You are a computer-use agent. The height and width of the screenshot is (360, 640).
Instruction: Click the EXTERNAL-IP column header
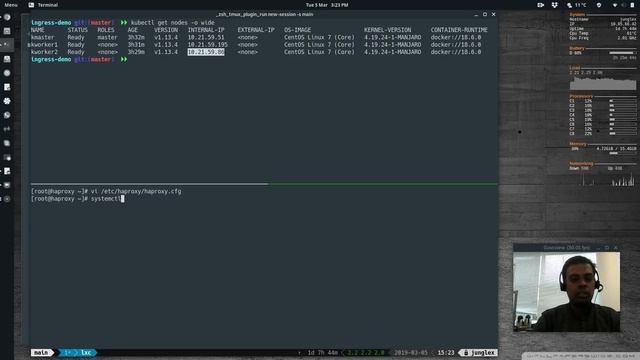(x=256, y=30)
